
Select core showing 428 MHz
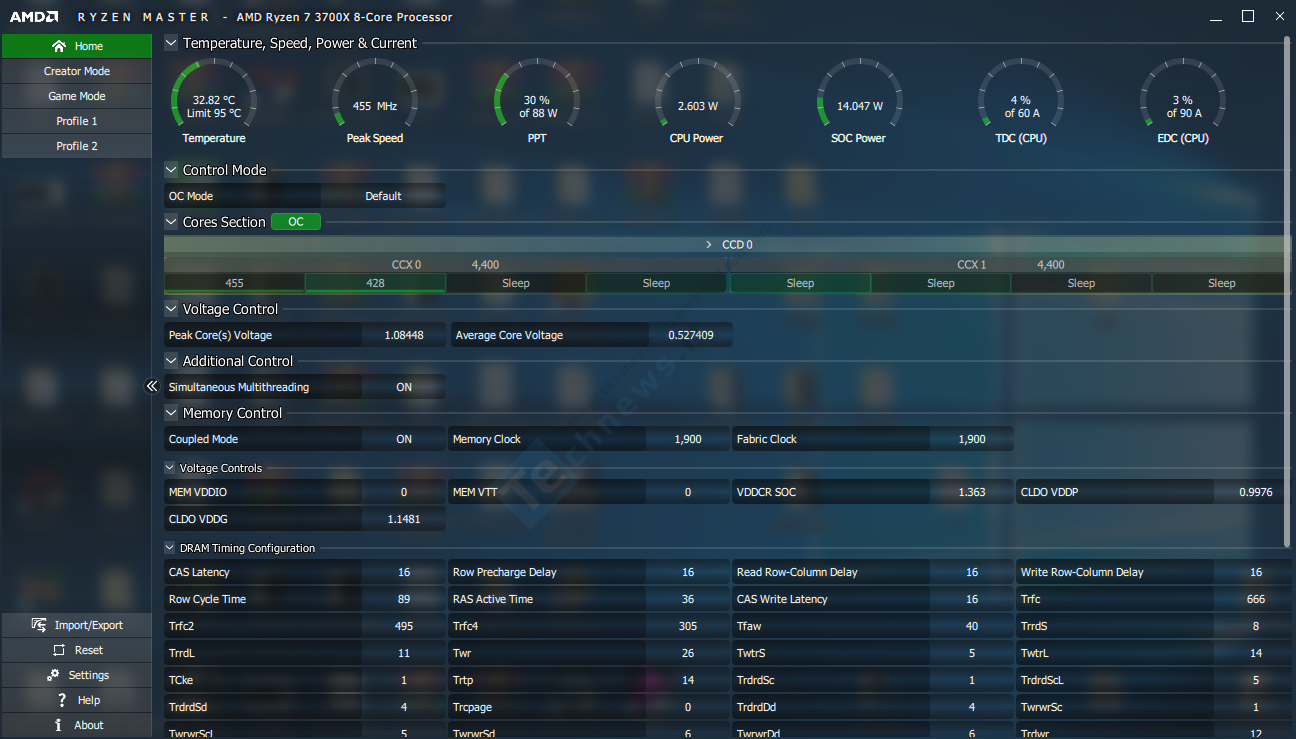coord(375,283)
